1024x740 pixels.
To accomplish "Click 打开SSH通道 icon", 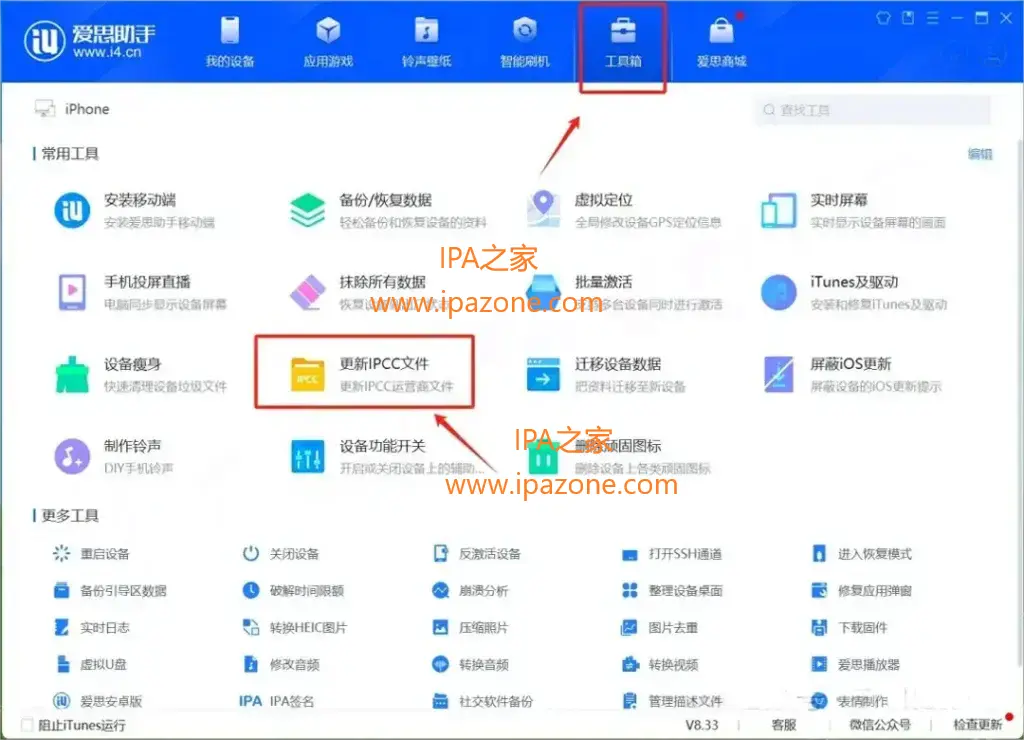I will coord(630,555).
